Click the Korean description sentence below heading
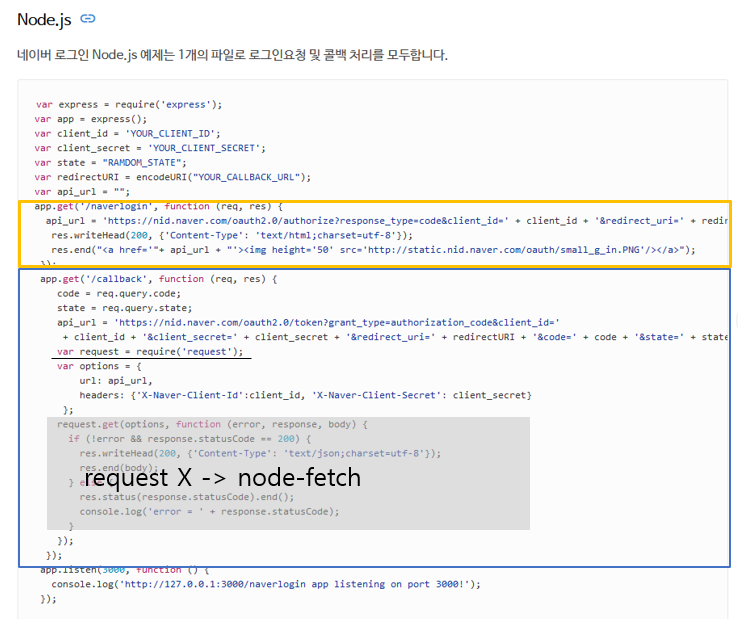This screenshot has width=740, height=619. [232, 55]
